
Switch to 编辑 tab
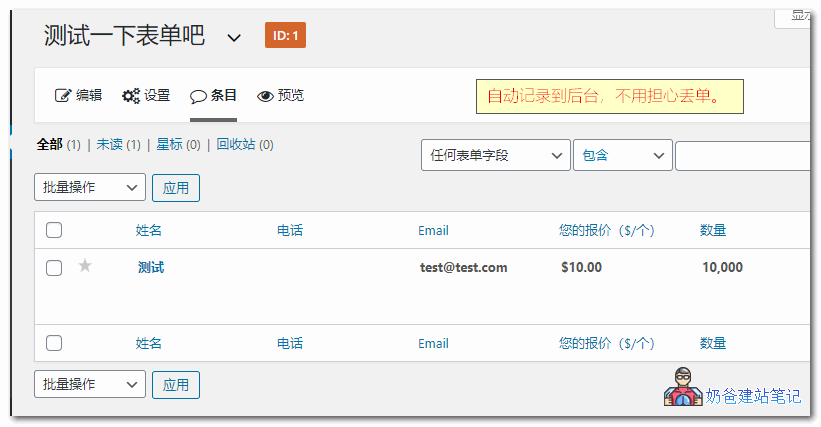[x=79, y=95]
